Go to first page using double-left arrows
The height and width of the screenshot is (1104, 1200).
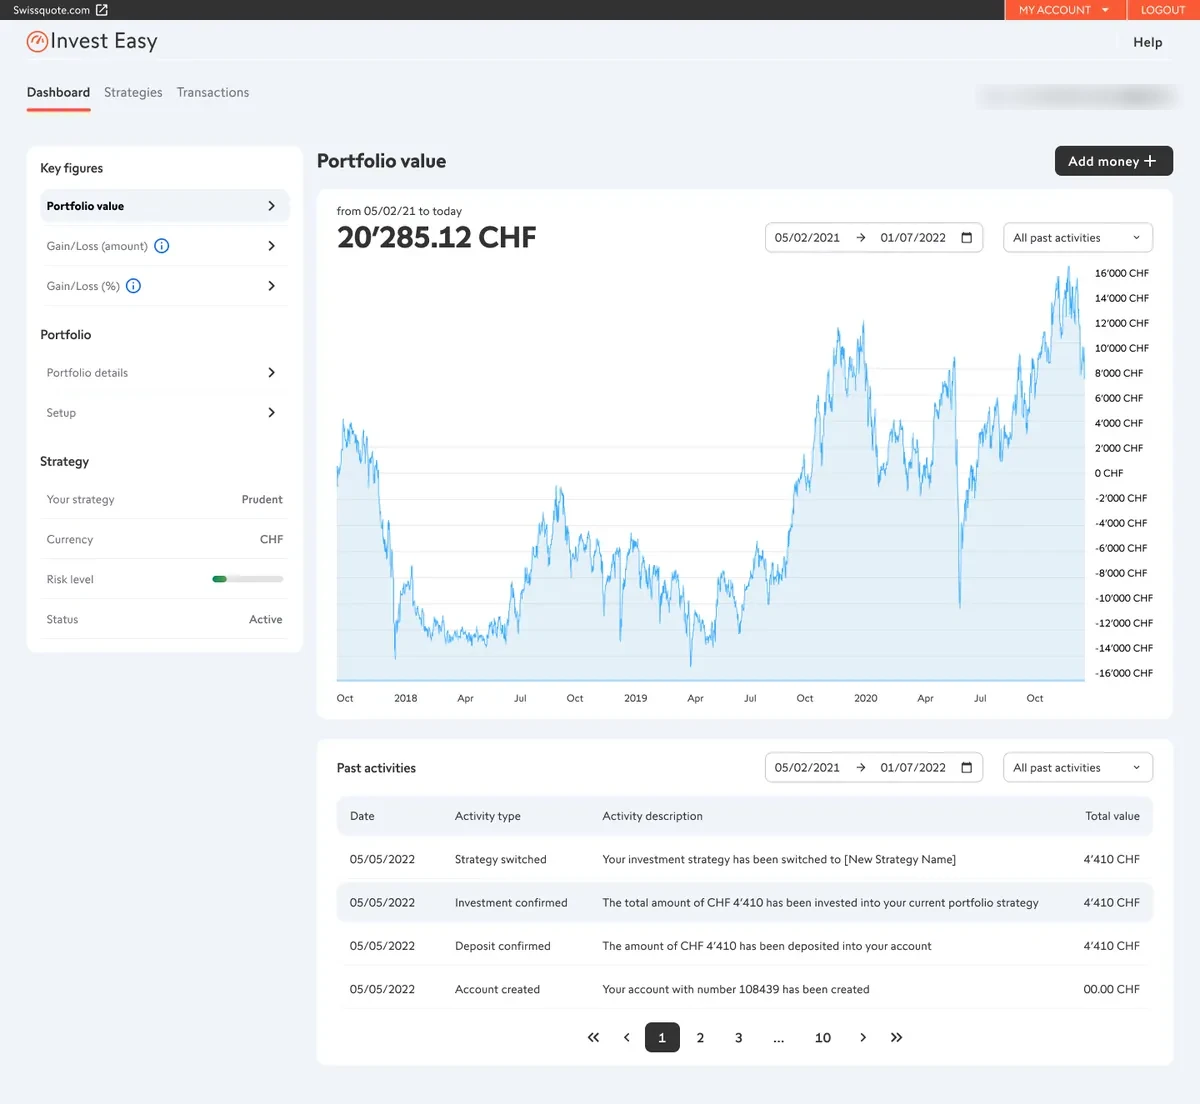593,1038
